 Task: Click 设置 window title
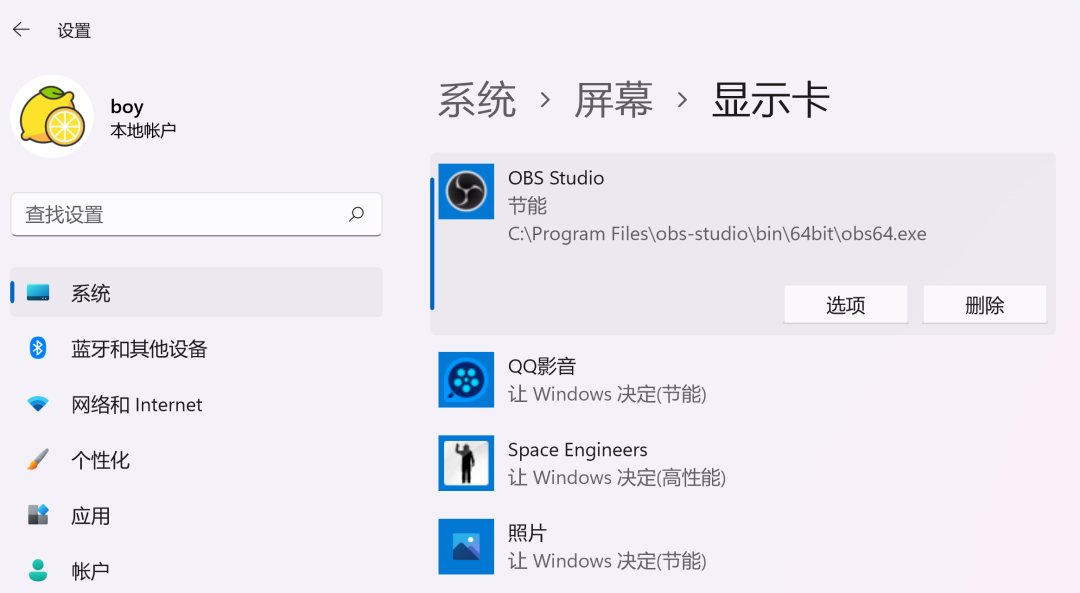click(x=74, y=30)
